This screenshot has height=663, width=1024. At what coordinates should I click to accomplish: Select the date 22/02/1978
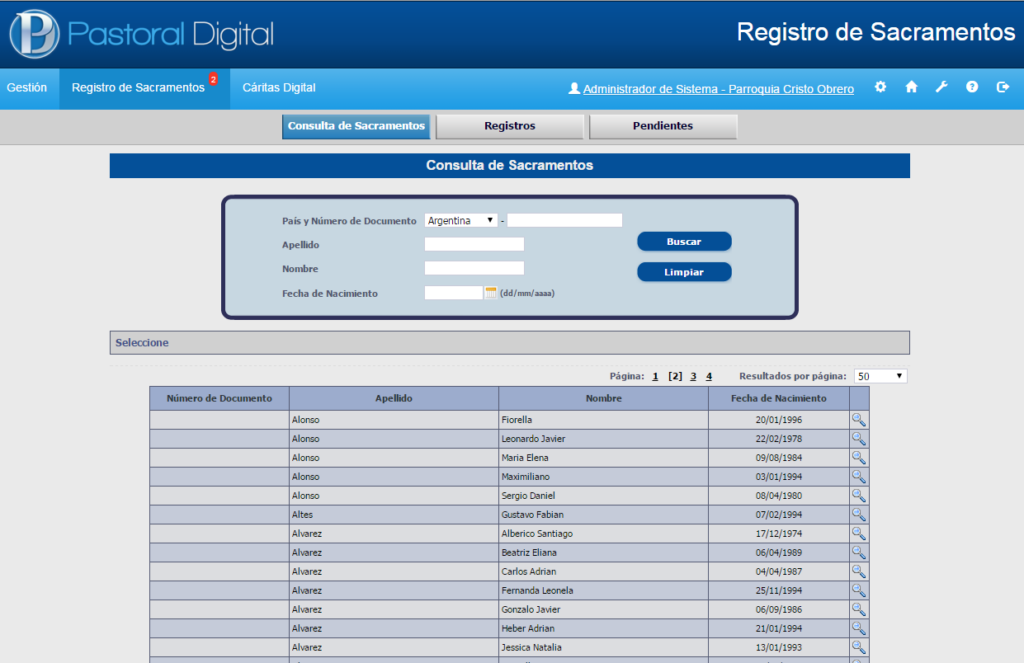coord(778,438)
